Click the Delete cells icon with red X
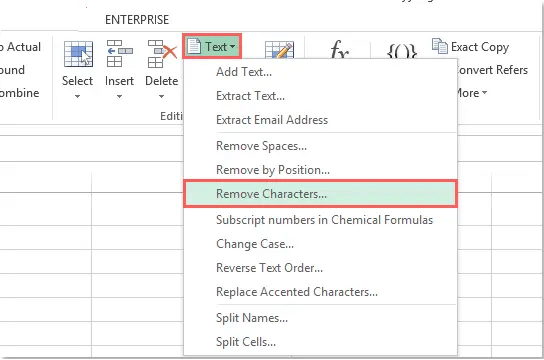The height and width of the screenshot is (360, 544). 162,54
